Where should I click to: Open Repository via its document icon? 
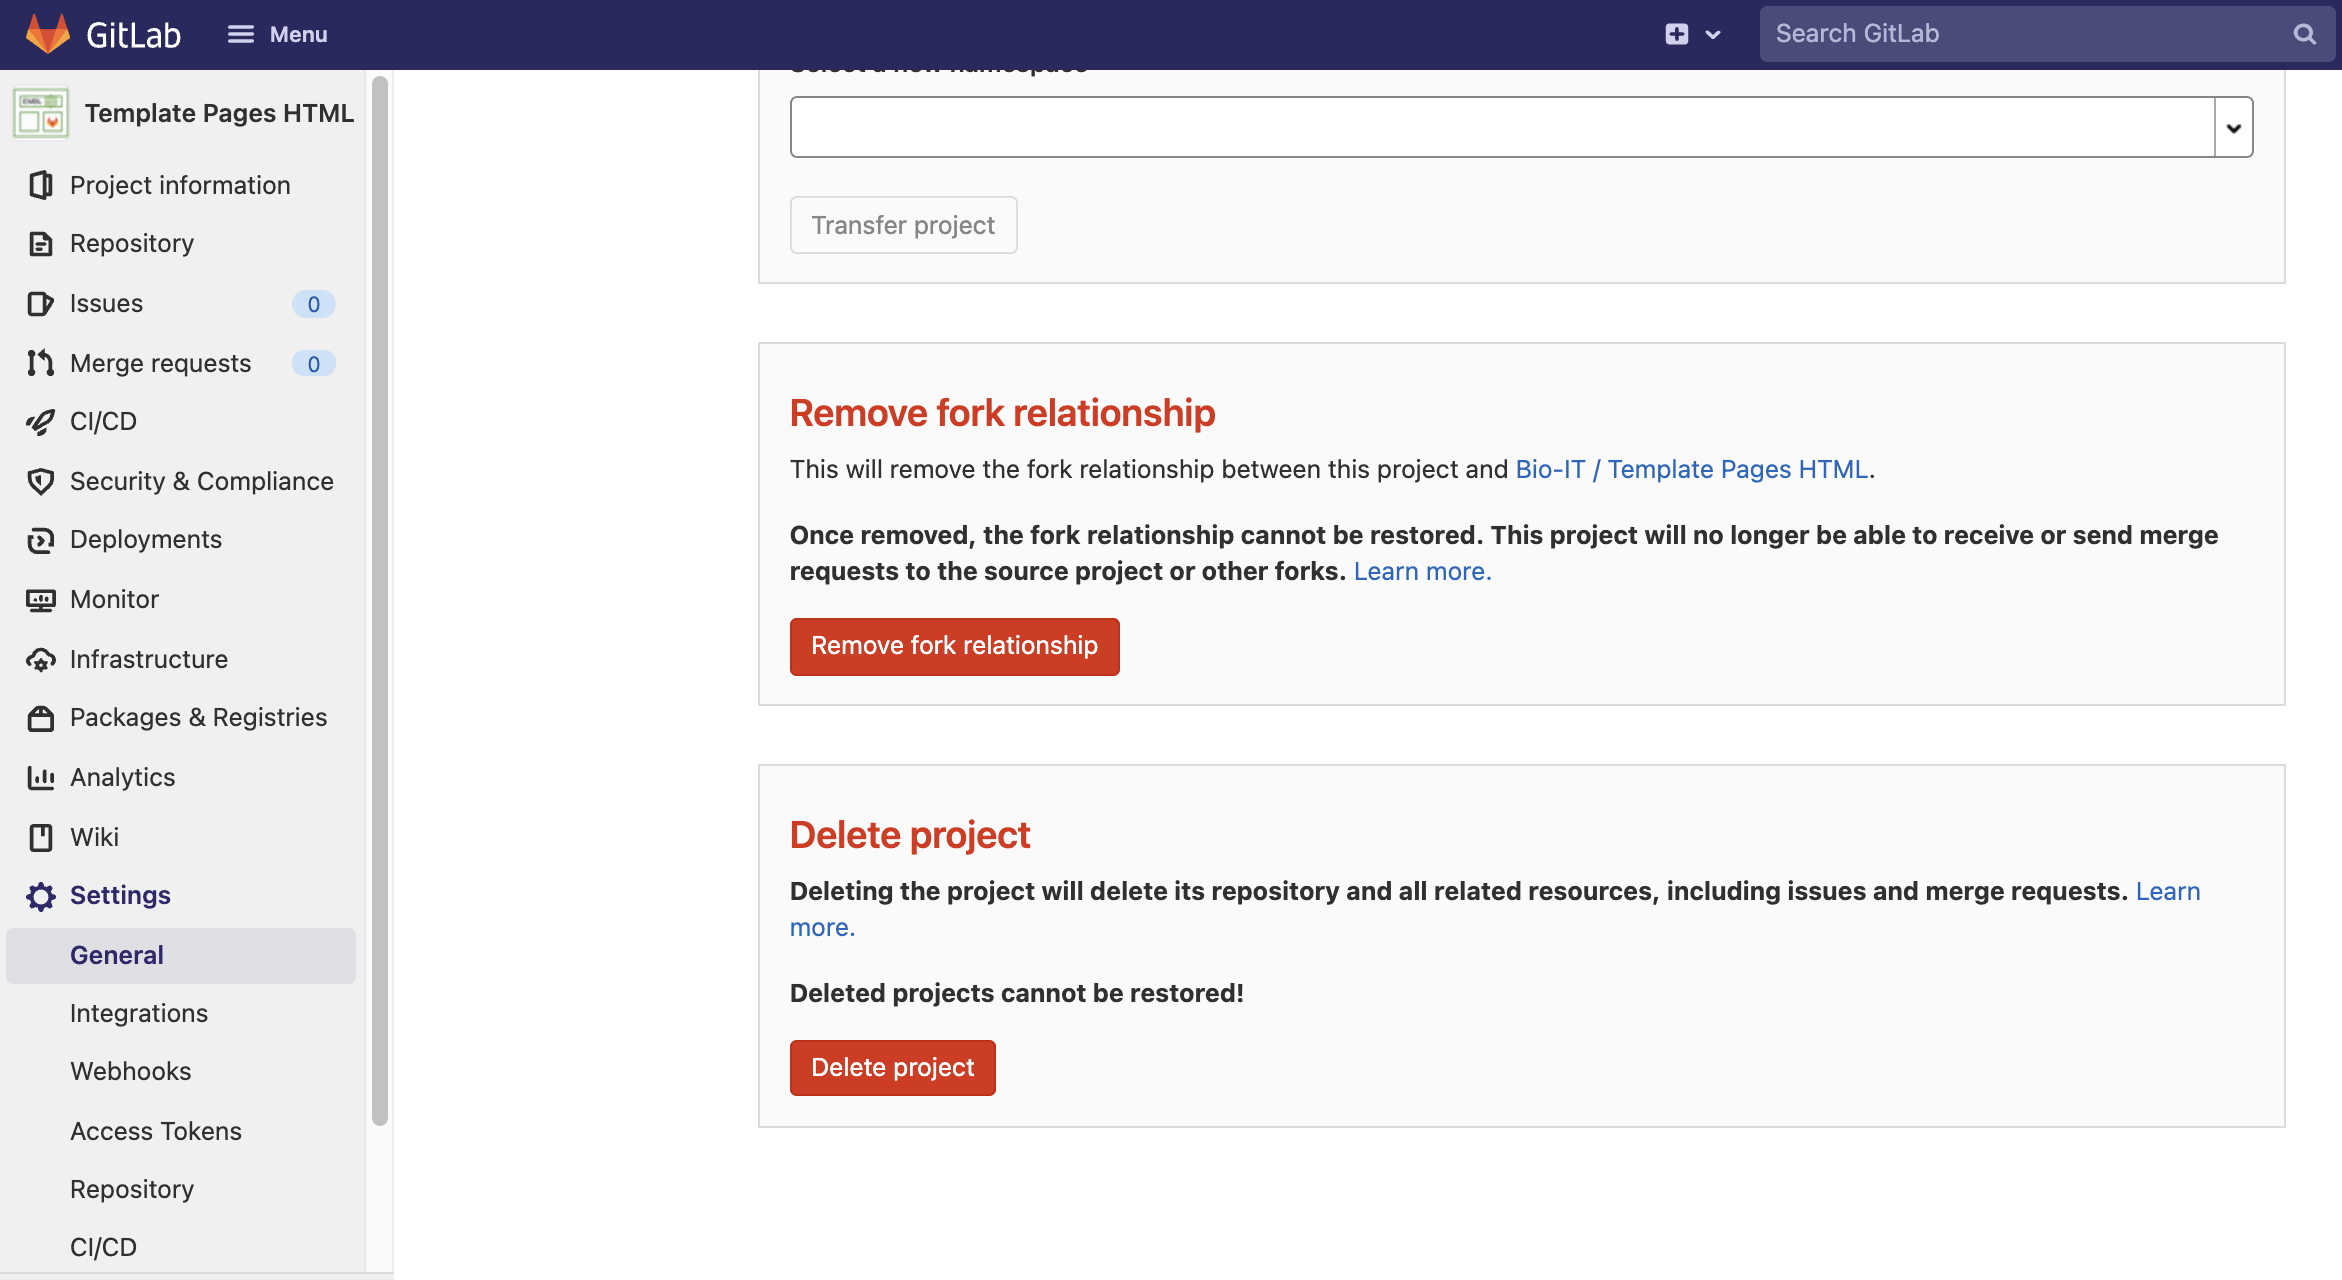pyautogui.click(x=40, y=243)
